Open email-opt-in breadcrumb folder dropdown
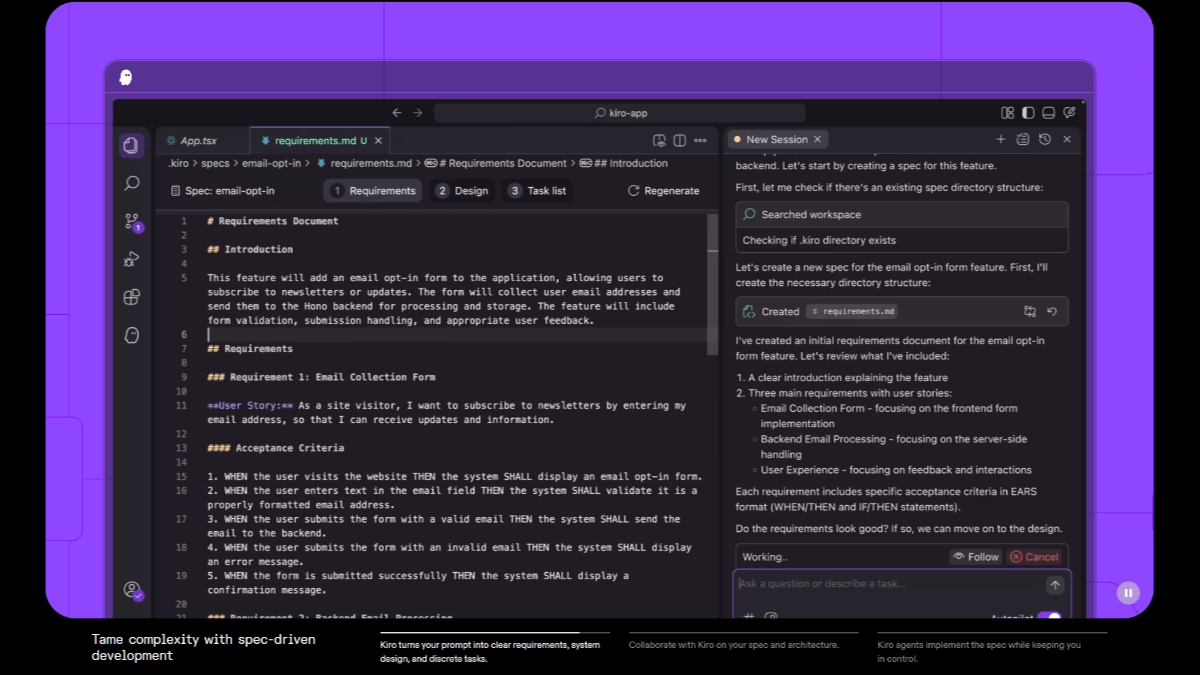 click(x=270, y=163)
